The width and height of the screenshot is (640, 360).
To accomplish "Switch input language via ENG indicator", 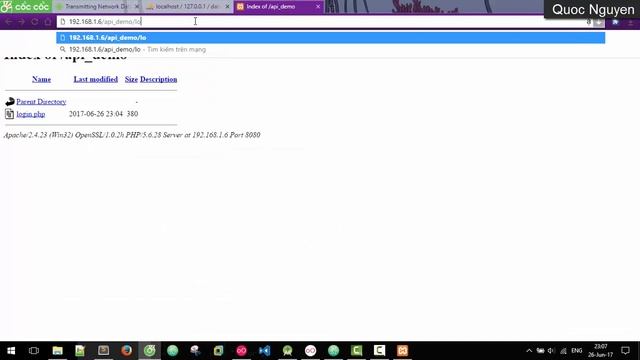I will tap(577, 351).
